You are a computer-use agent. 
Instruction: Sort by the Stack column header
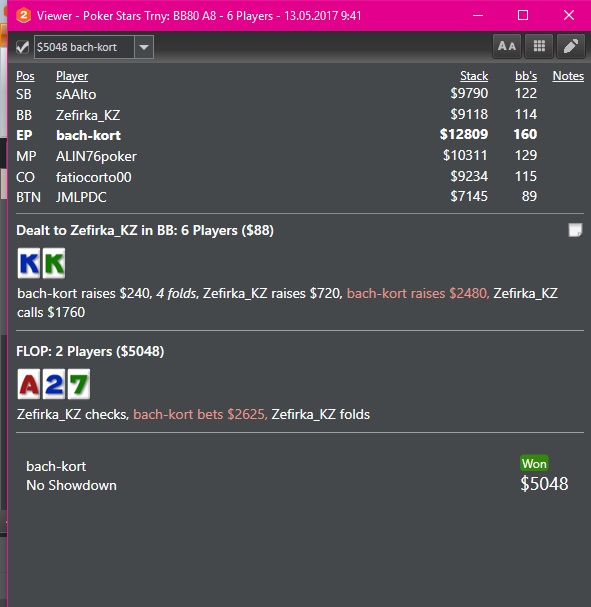tap(474, 76)
